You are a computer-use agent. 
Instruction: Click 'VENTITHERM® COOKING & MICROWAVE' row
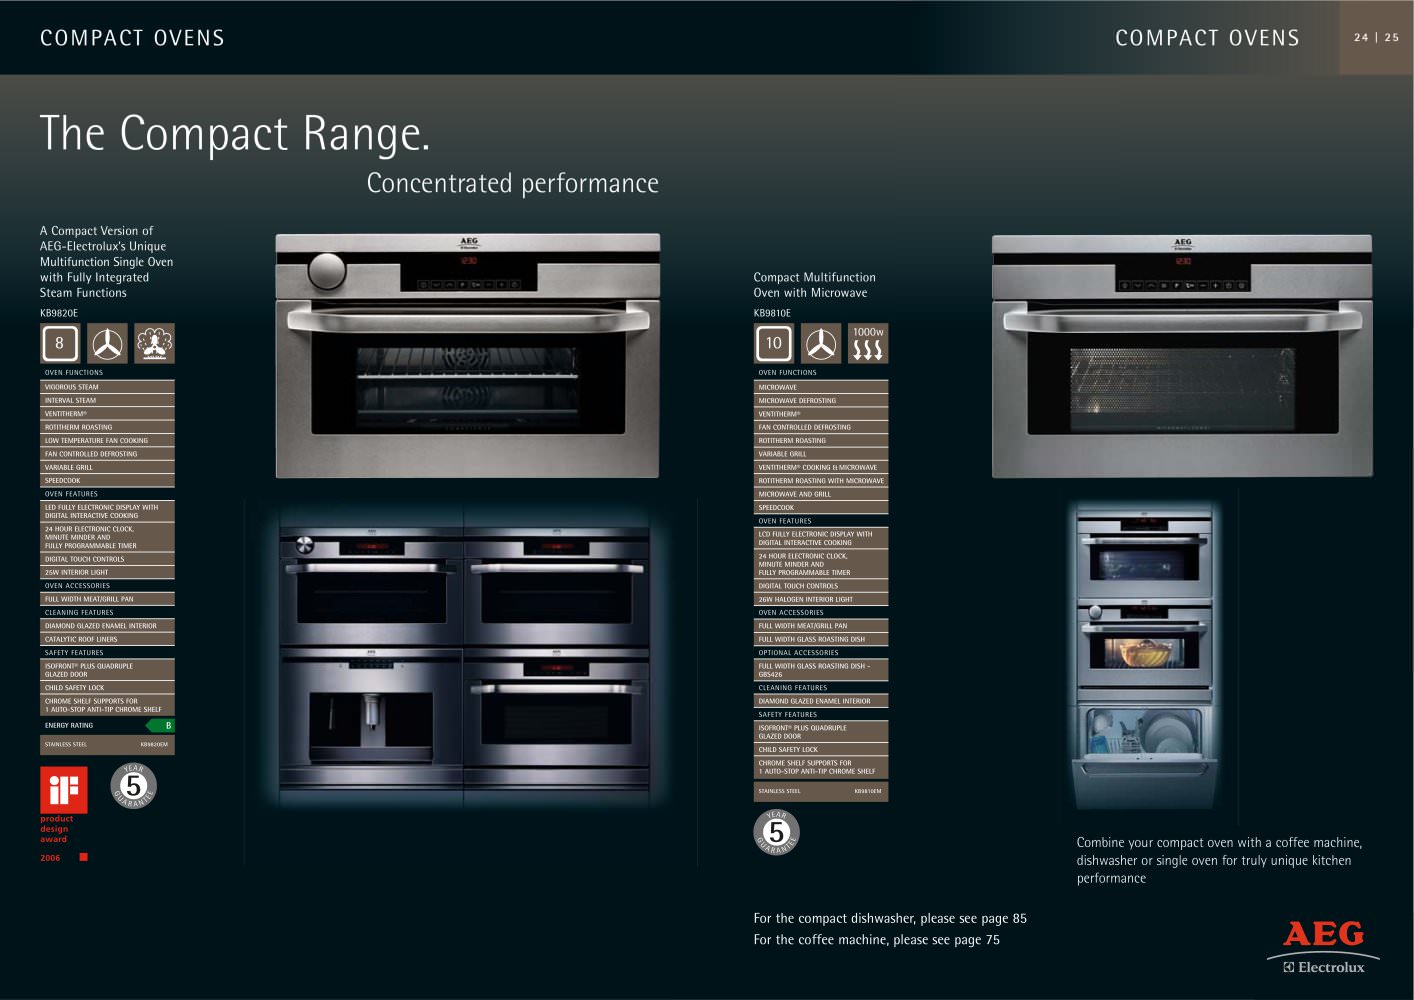coord(821,467)
